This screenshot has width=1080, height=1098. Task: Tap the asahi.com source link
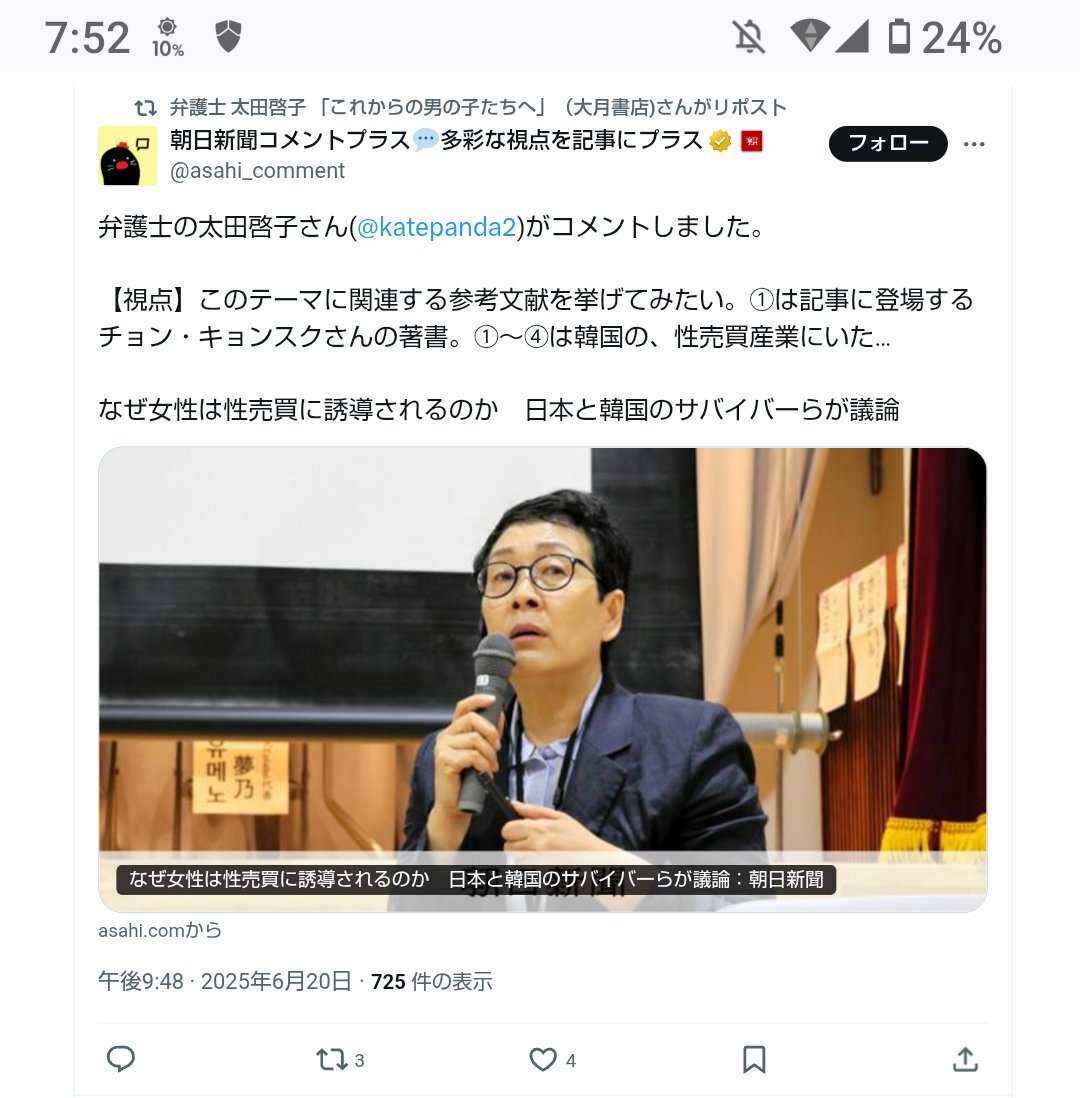[x=160, y=930]
